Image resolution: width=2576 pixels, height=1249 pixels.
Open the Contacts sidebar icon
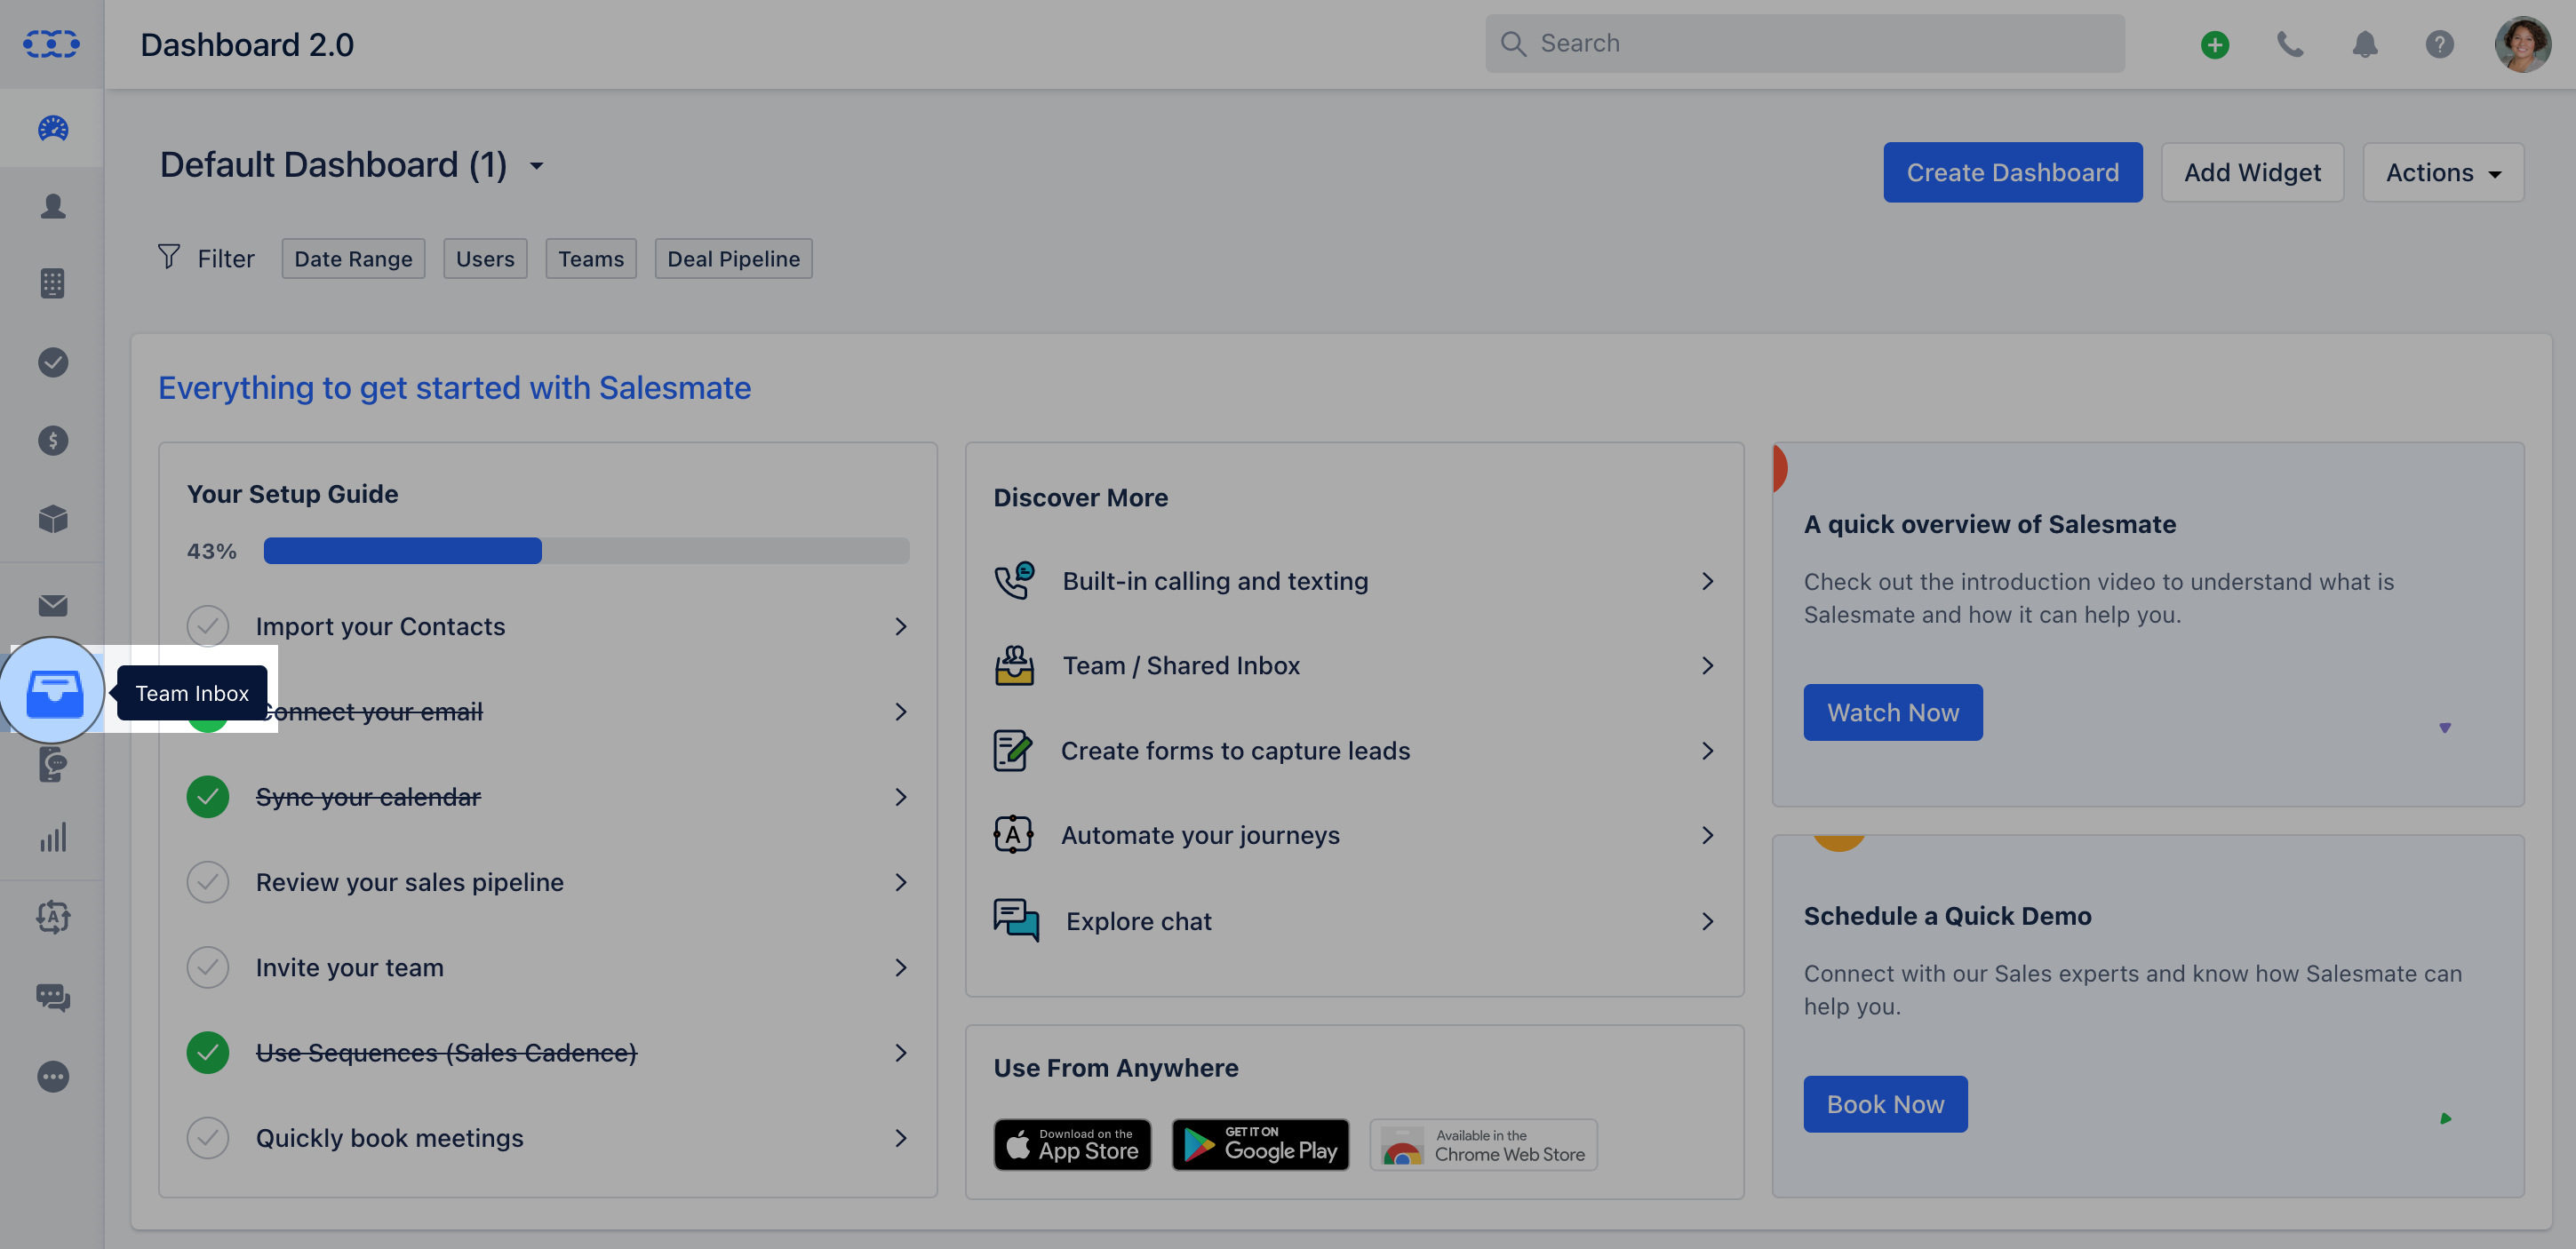[x=53, y=206]
